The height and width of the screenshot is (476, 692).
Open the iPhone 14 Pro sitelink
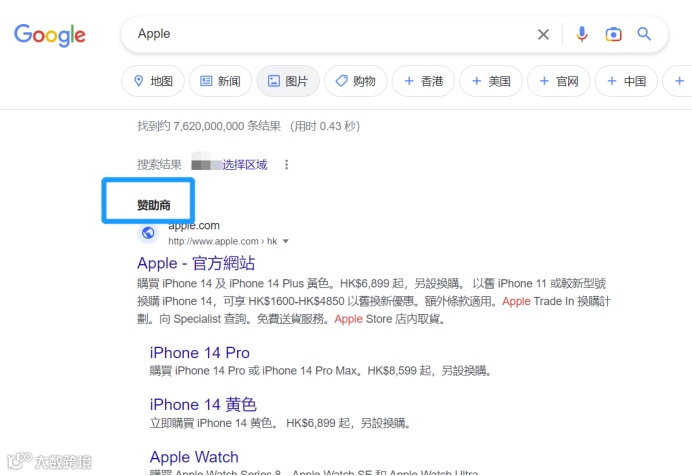(x=199, y=353)
